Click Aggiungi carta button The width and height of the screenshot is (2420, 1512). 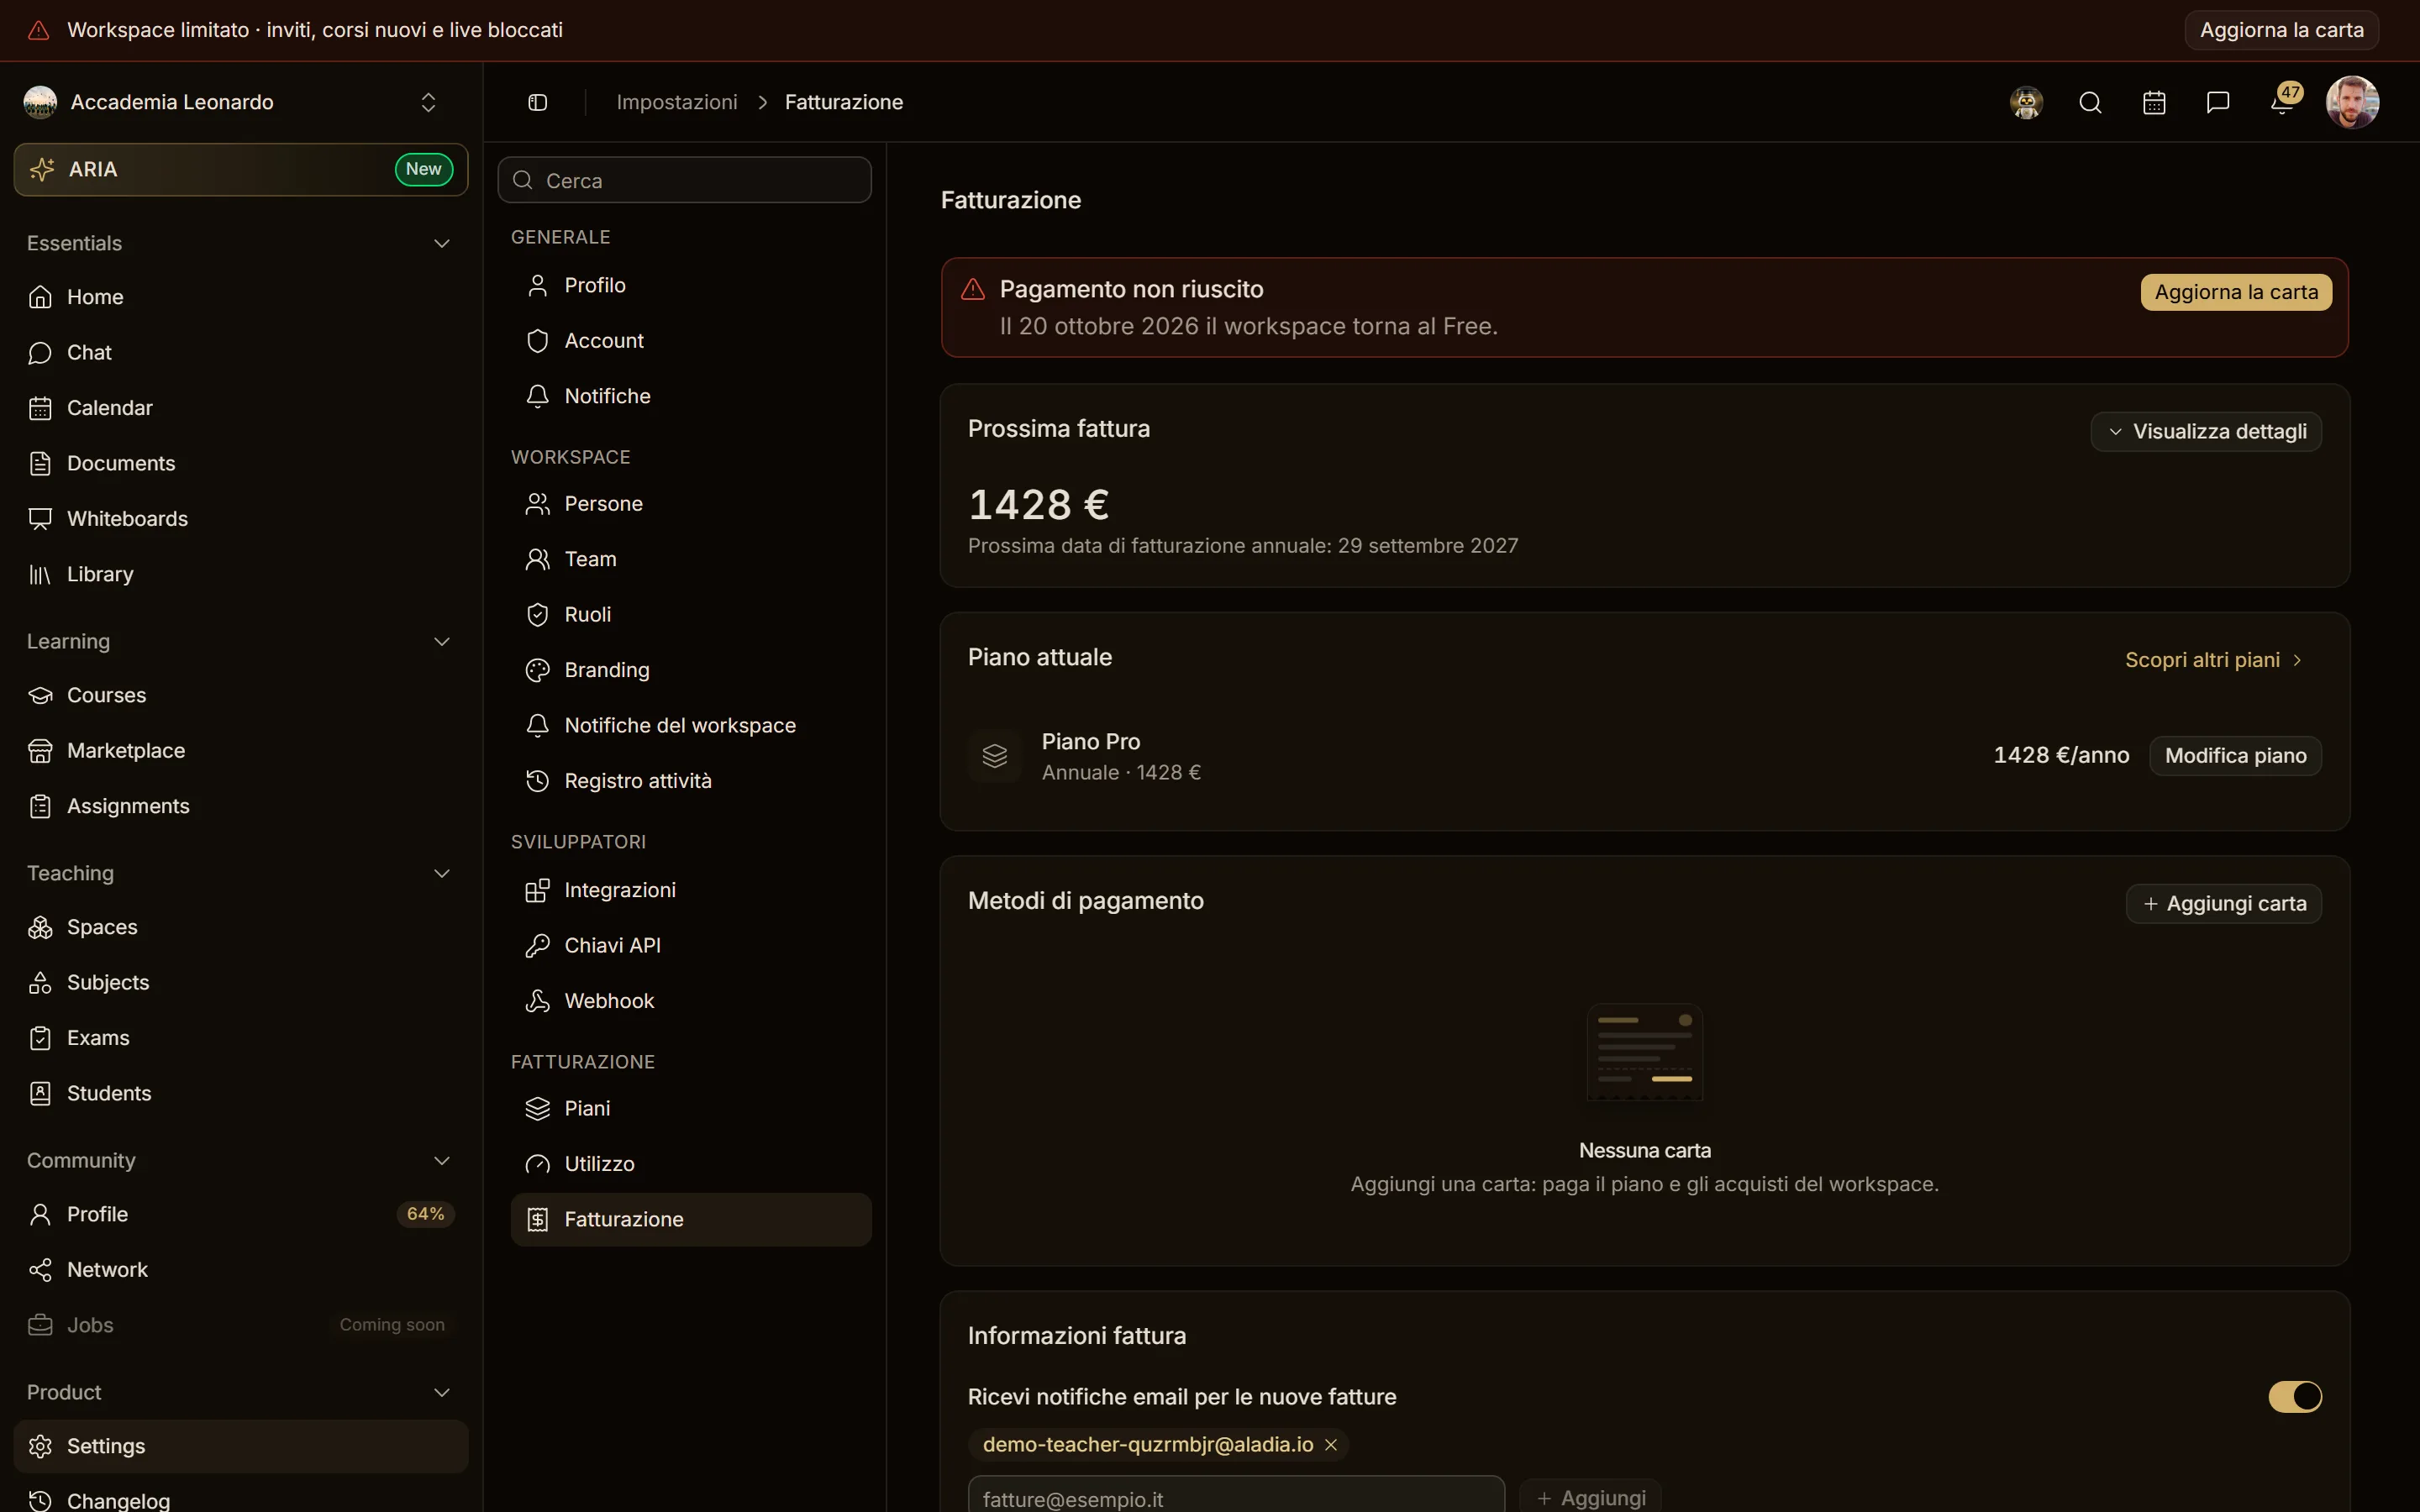[2223, 903]
